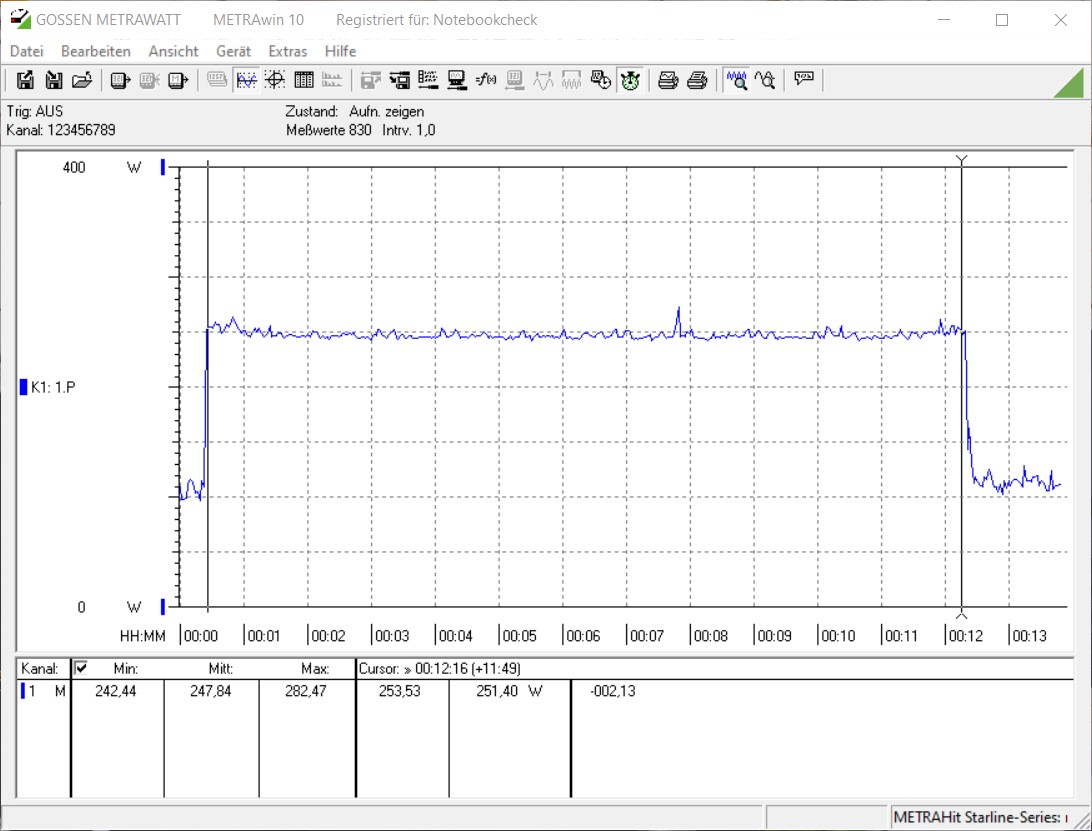Click the METRAHit Starline-Series status bar entry
The image size is (1092, 831).
coord(981,817)
